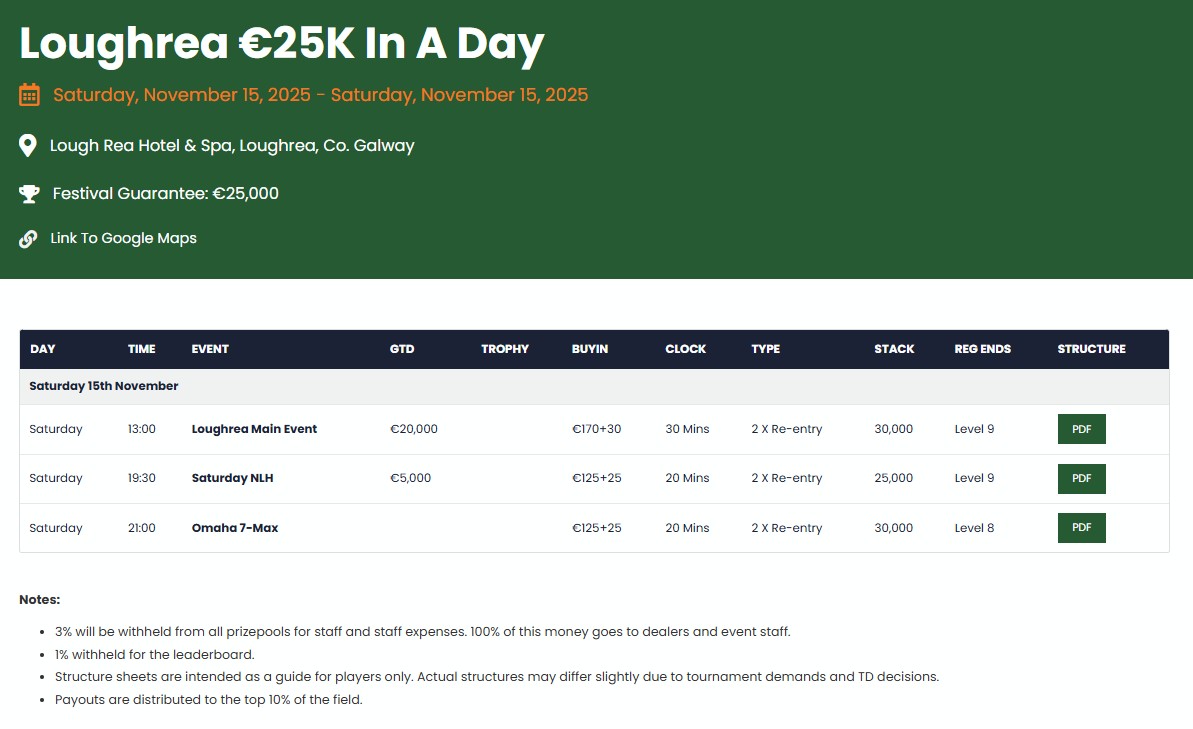1193x729 pixels.
Task: Click the calendar icon beside the date
Action: point(29,95)
